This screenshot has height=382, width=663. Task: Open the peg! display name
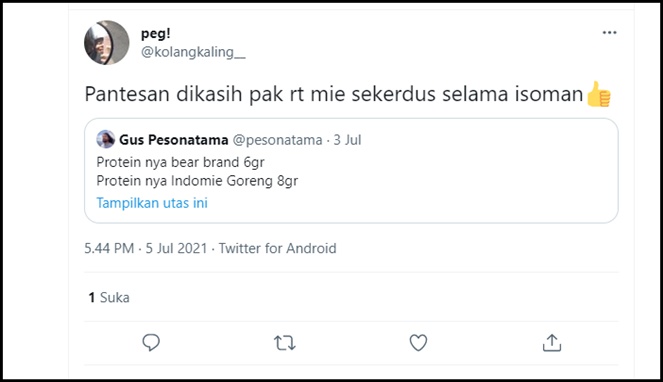[x=156, y=33]
